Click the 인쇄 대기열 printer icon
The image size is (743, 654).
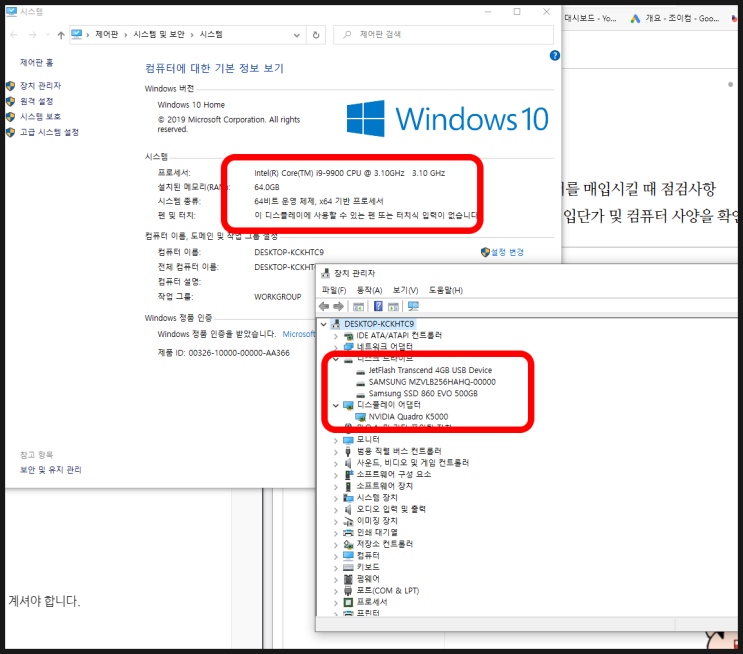point(349,533)
